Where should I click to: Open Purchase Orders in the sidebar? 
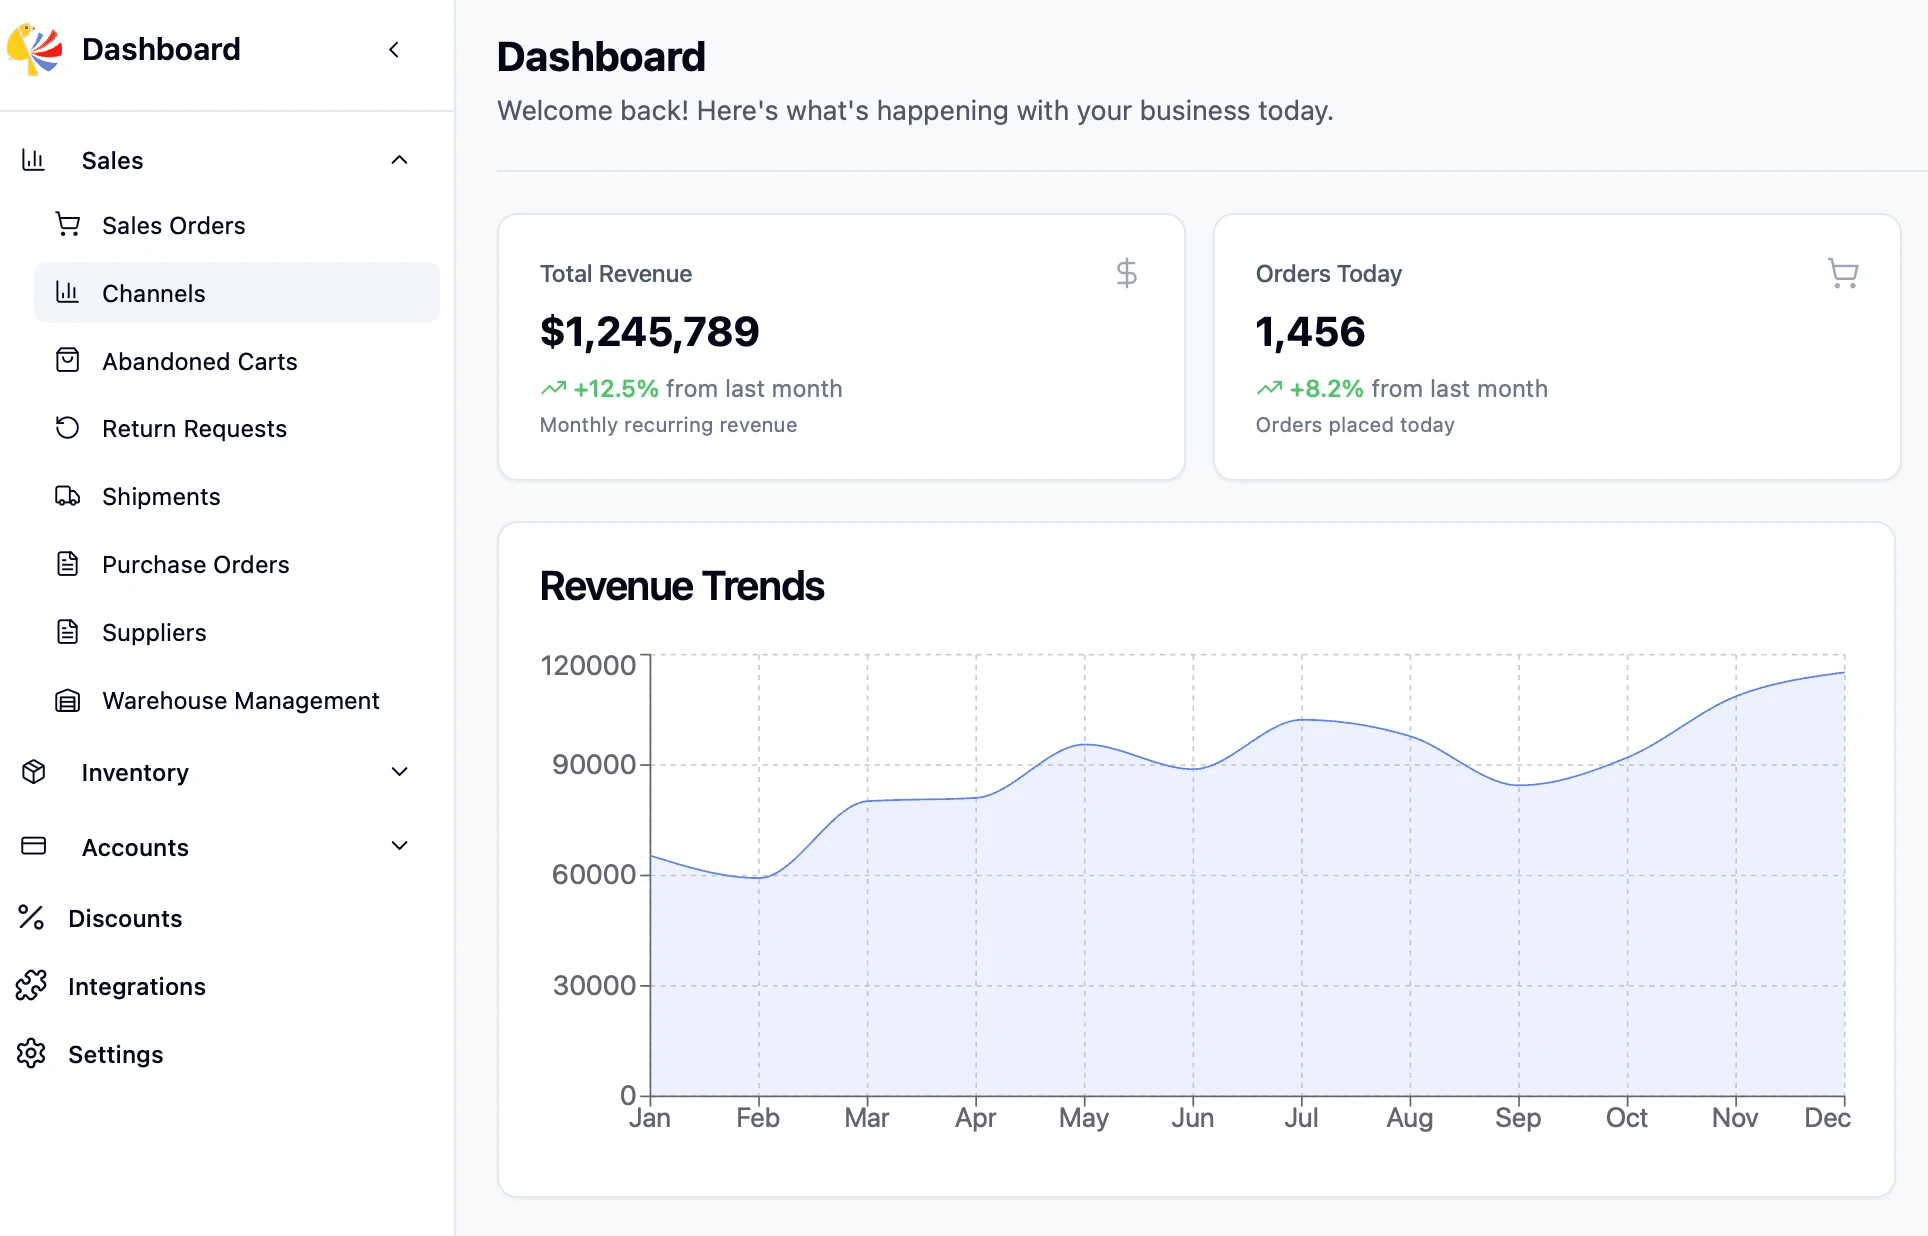pyautogui.click(x=195, y=564)
